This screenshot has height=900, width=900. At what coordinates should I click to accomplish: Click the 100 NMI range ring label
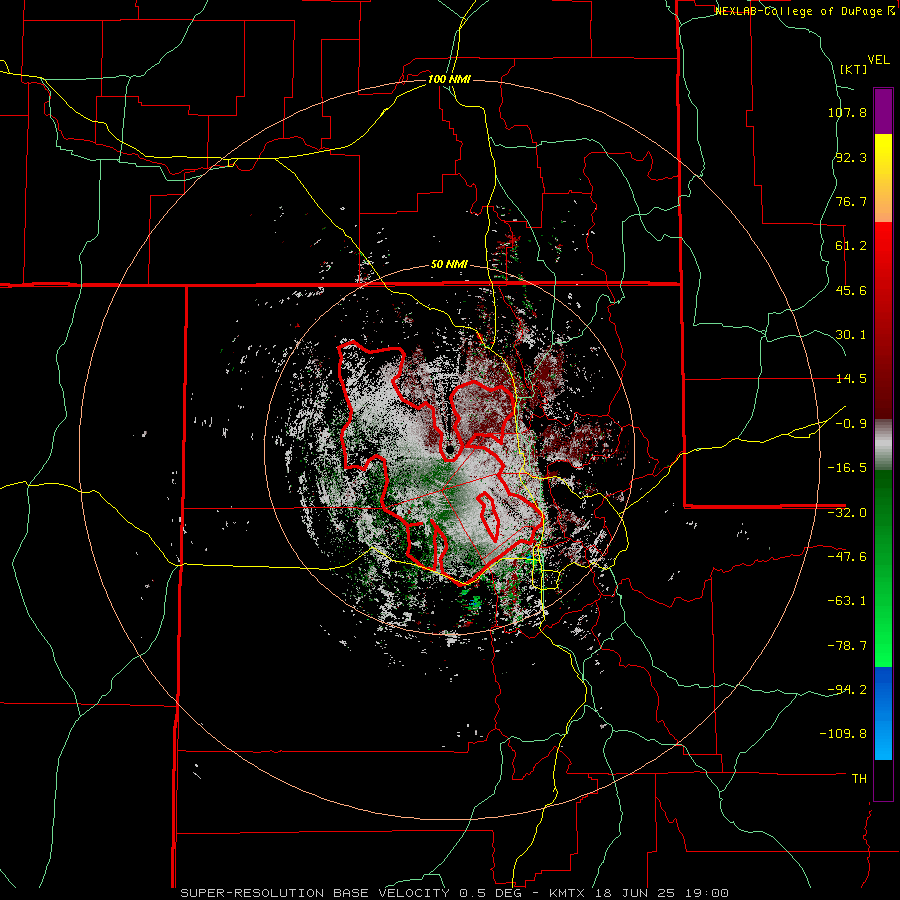tap(449, 79)
